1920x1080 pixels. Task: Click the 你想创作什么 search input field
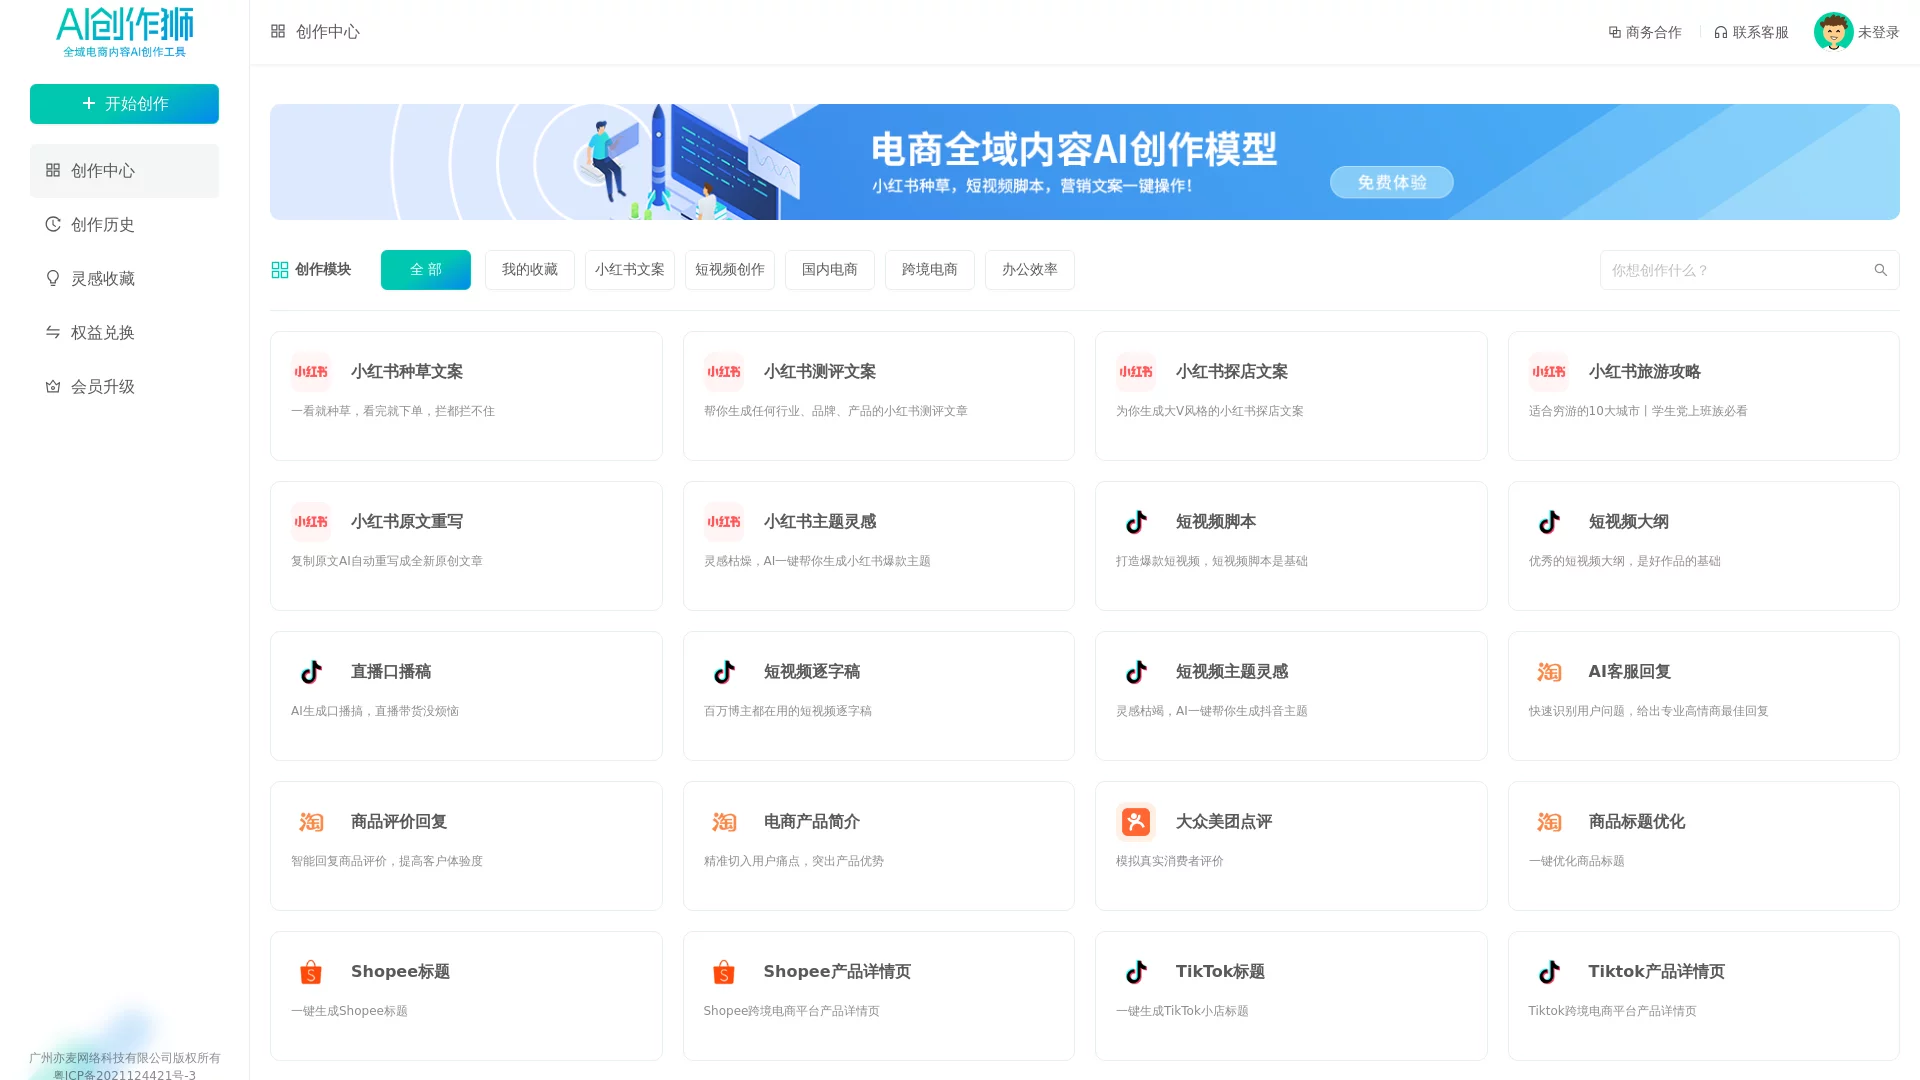pos(1740,269)
